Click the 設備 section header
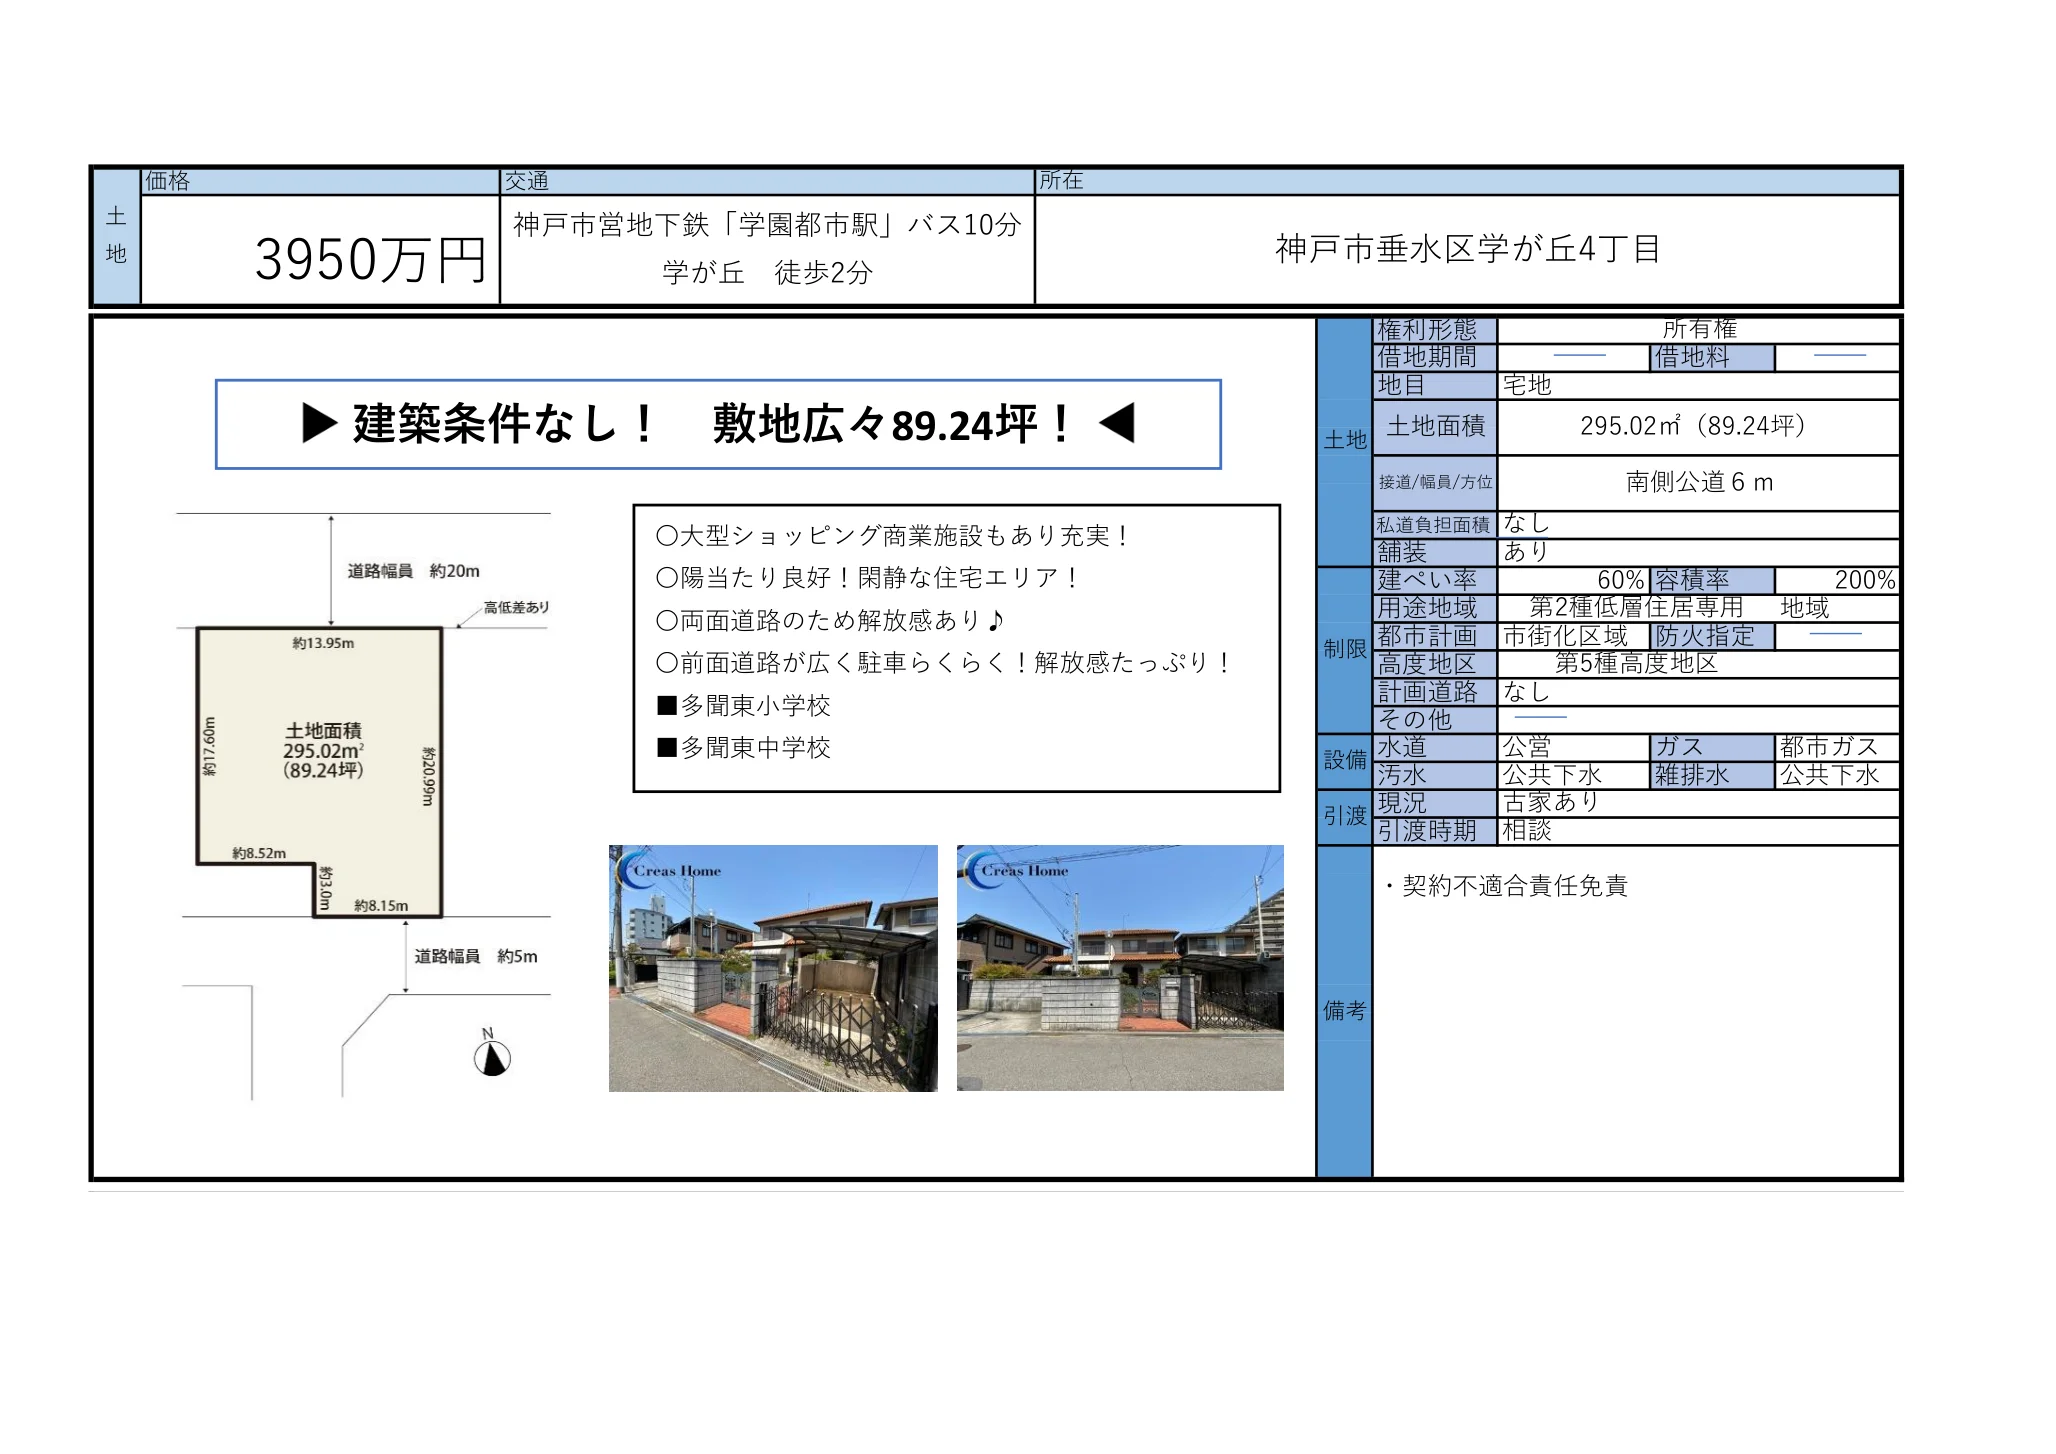The image size is (2056, 1454). point(1344,761)
